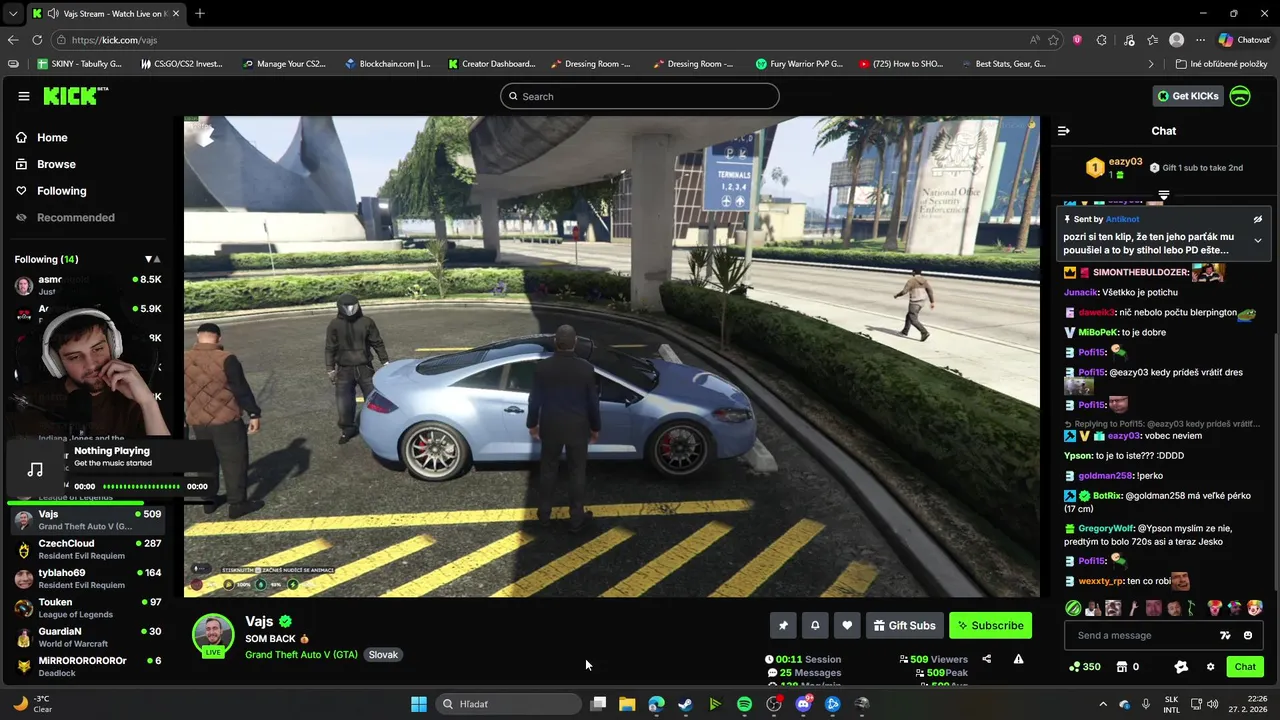This screenshot has width=1280, height=720.
Task: Click the Subscribe button
Action: pos(990,626)
